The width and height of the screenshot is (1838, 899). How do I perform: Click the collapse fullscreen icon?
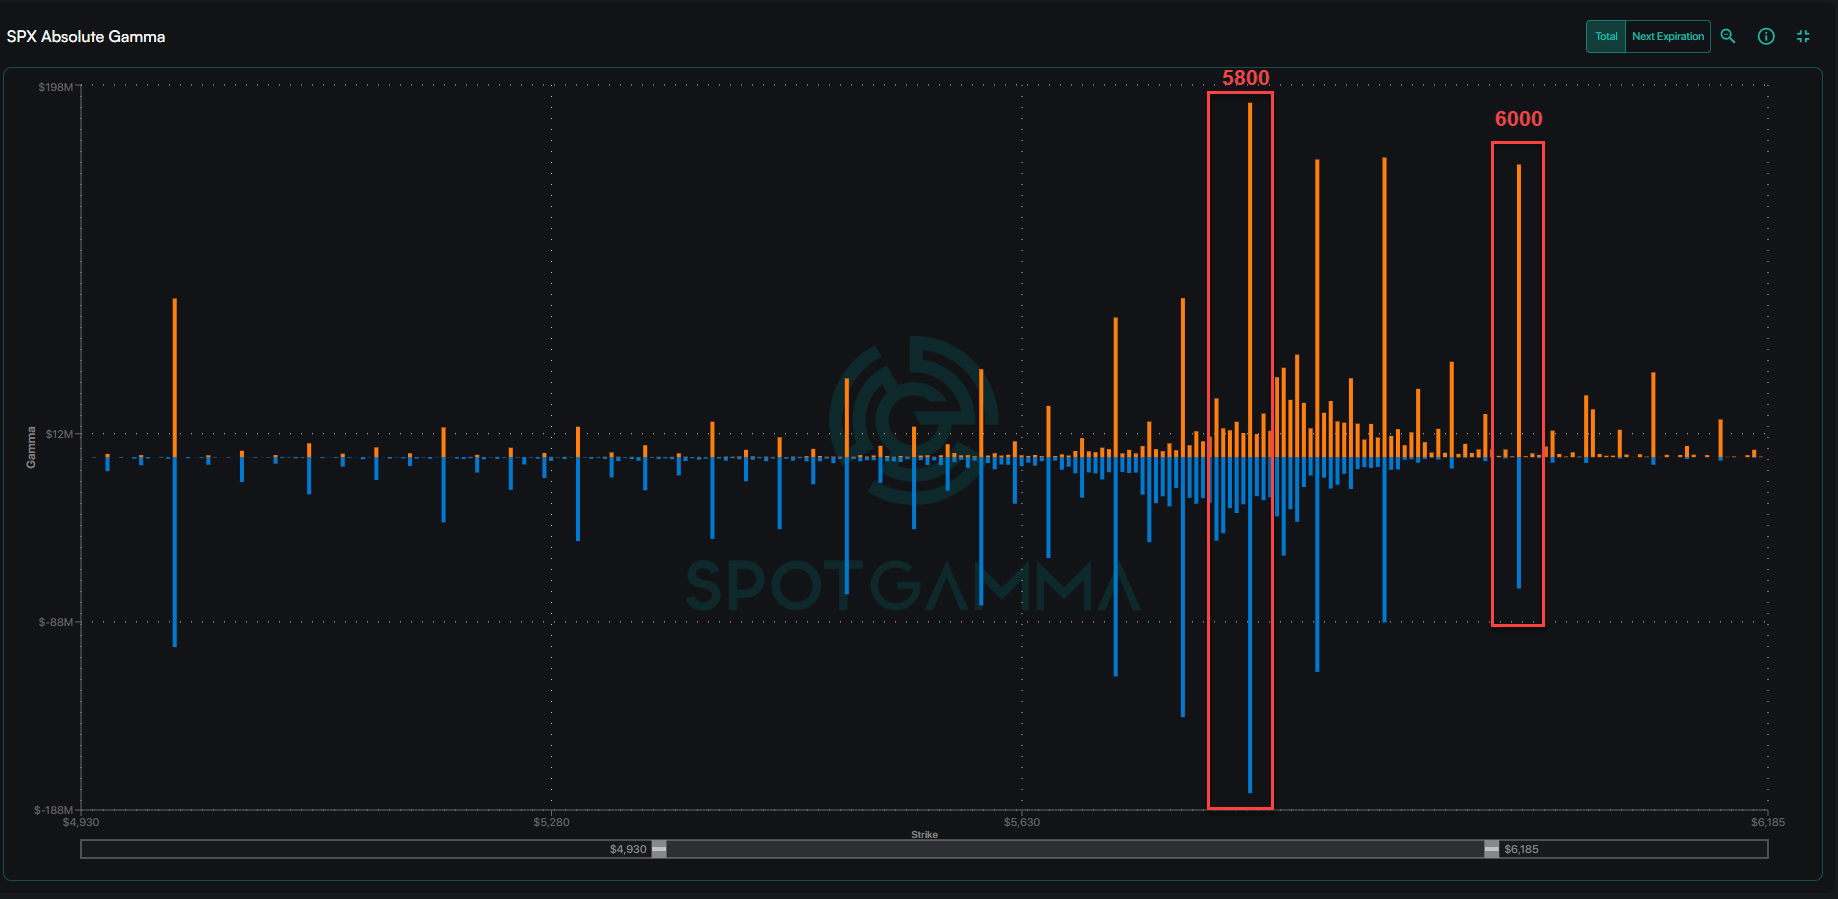click(x=1803, y=36)
